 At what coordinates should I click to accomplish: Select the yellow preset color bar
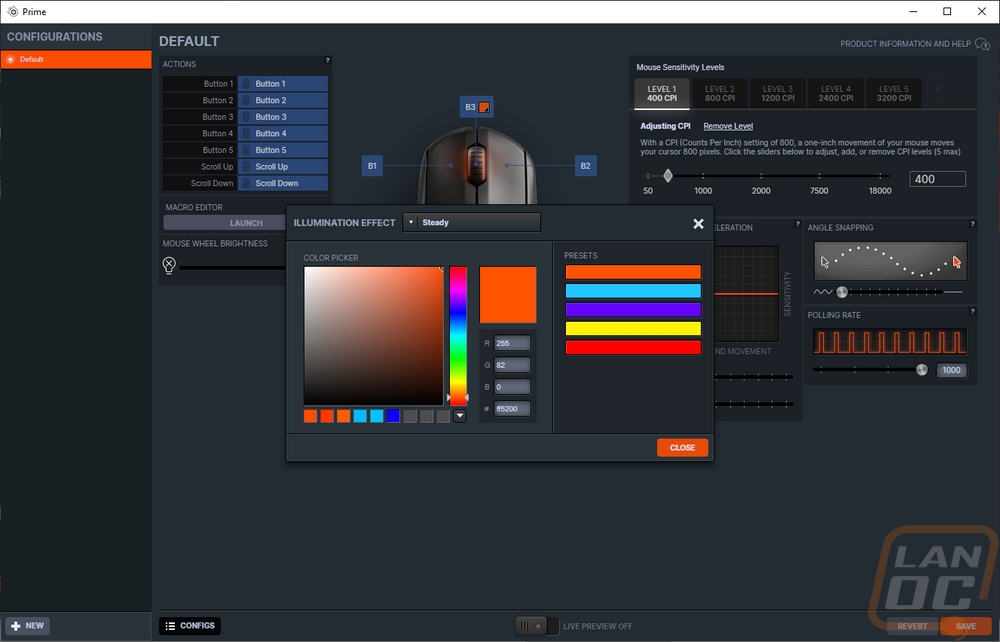tap(633, 328)
